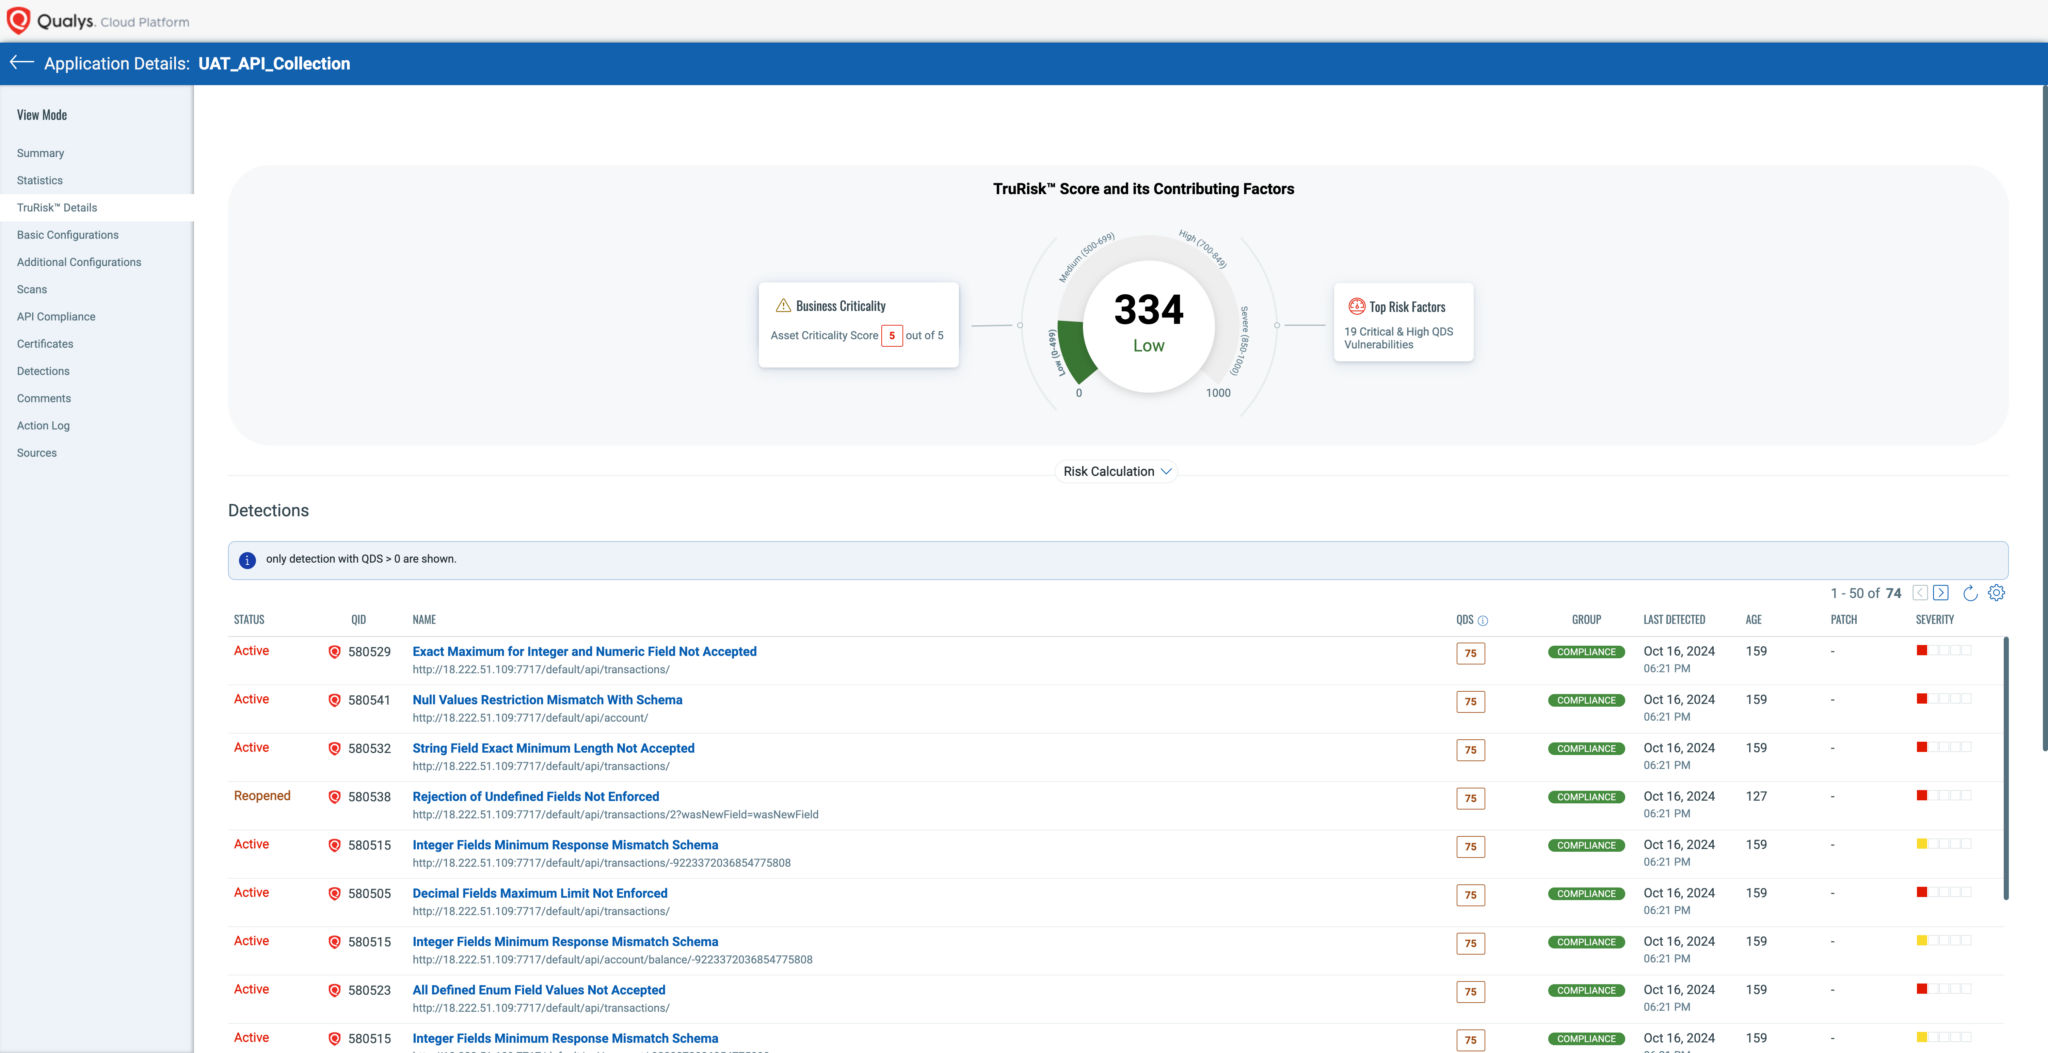Click the Rejection of Undefined Fields link

tap(535, 796)
